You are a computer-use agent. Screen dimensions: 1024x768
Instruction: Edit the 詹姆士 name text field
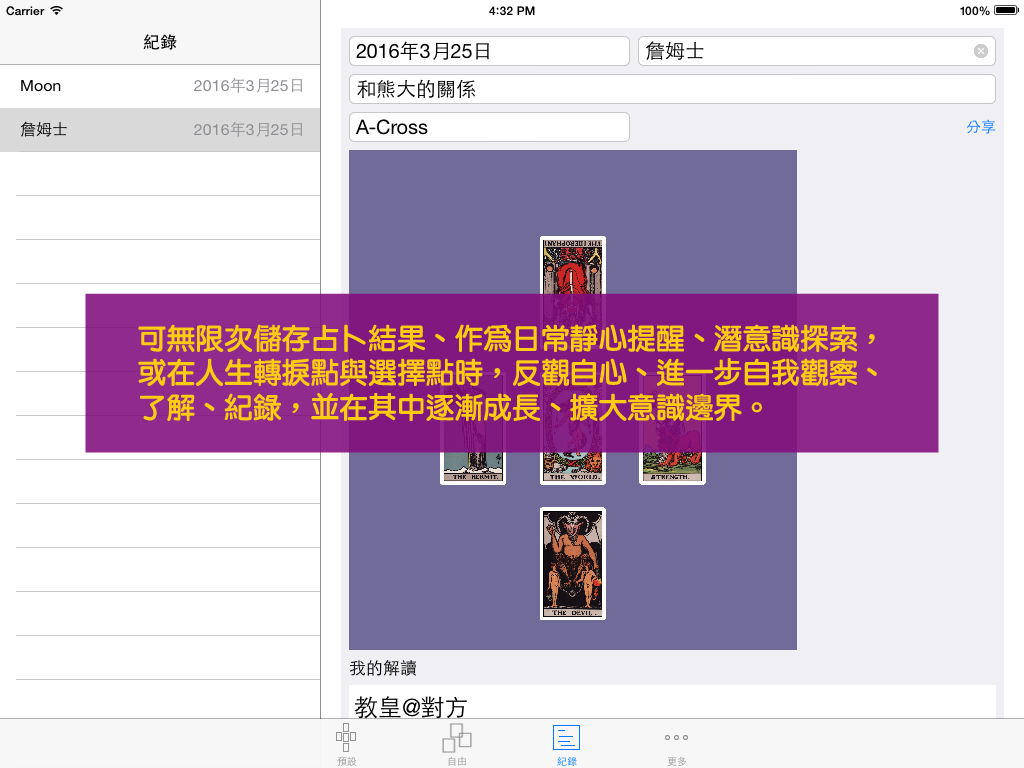click(800, 51)
